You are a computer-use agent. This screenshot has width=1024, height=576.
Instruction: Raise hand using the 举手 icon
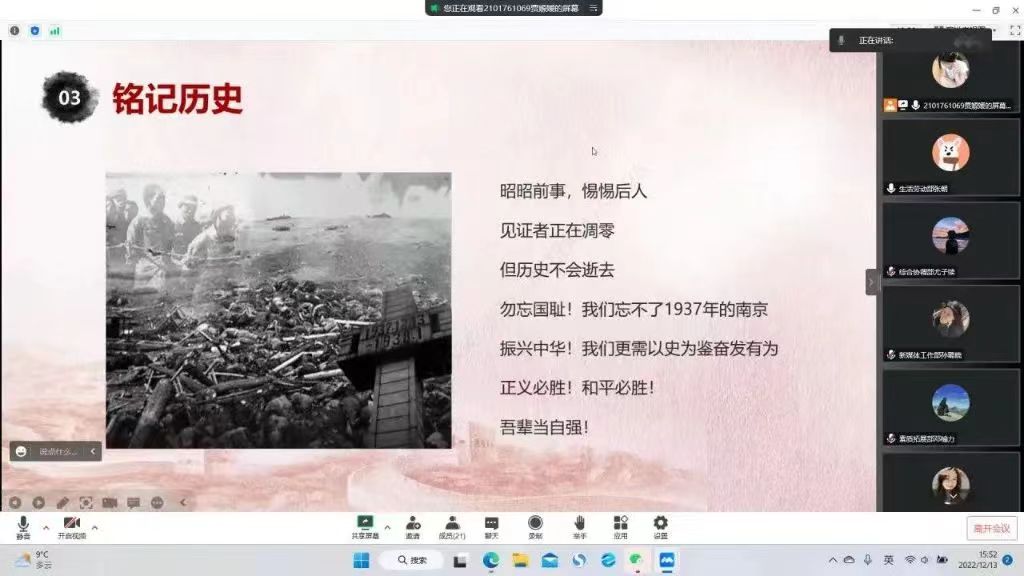[x=579, y=526]
